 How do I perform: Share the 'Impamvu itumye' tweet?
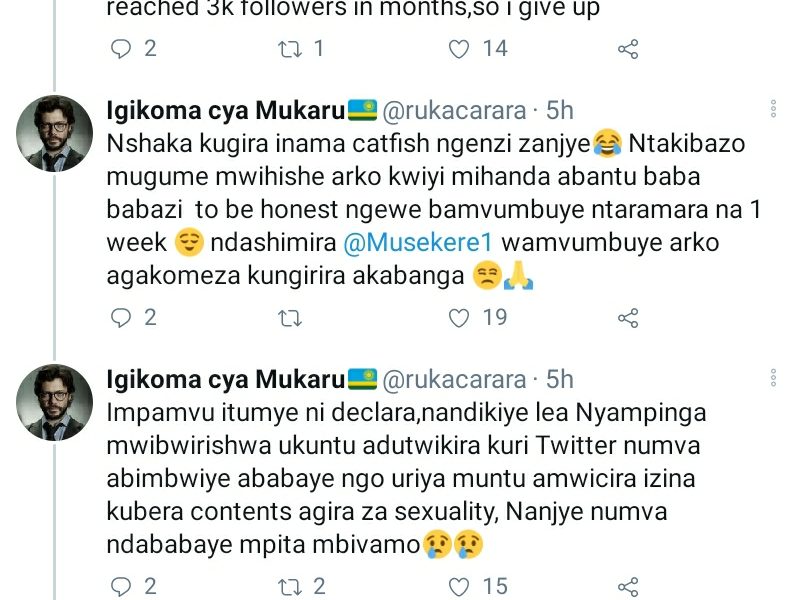tap(628, 586)
